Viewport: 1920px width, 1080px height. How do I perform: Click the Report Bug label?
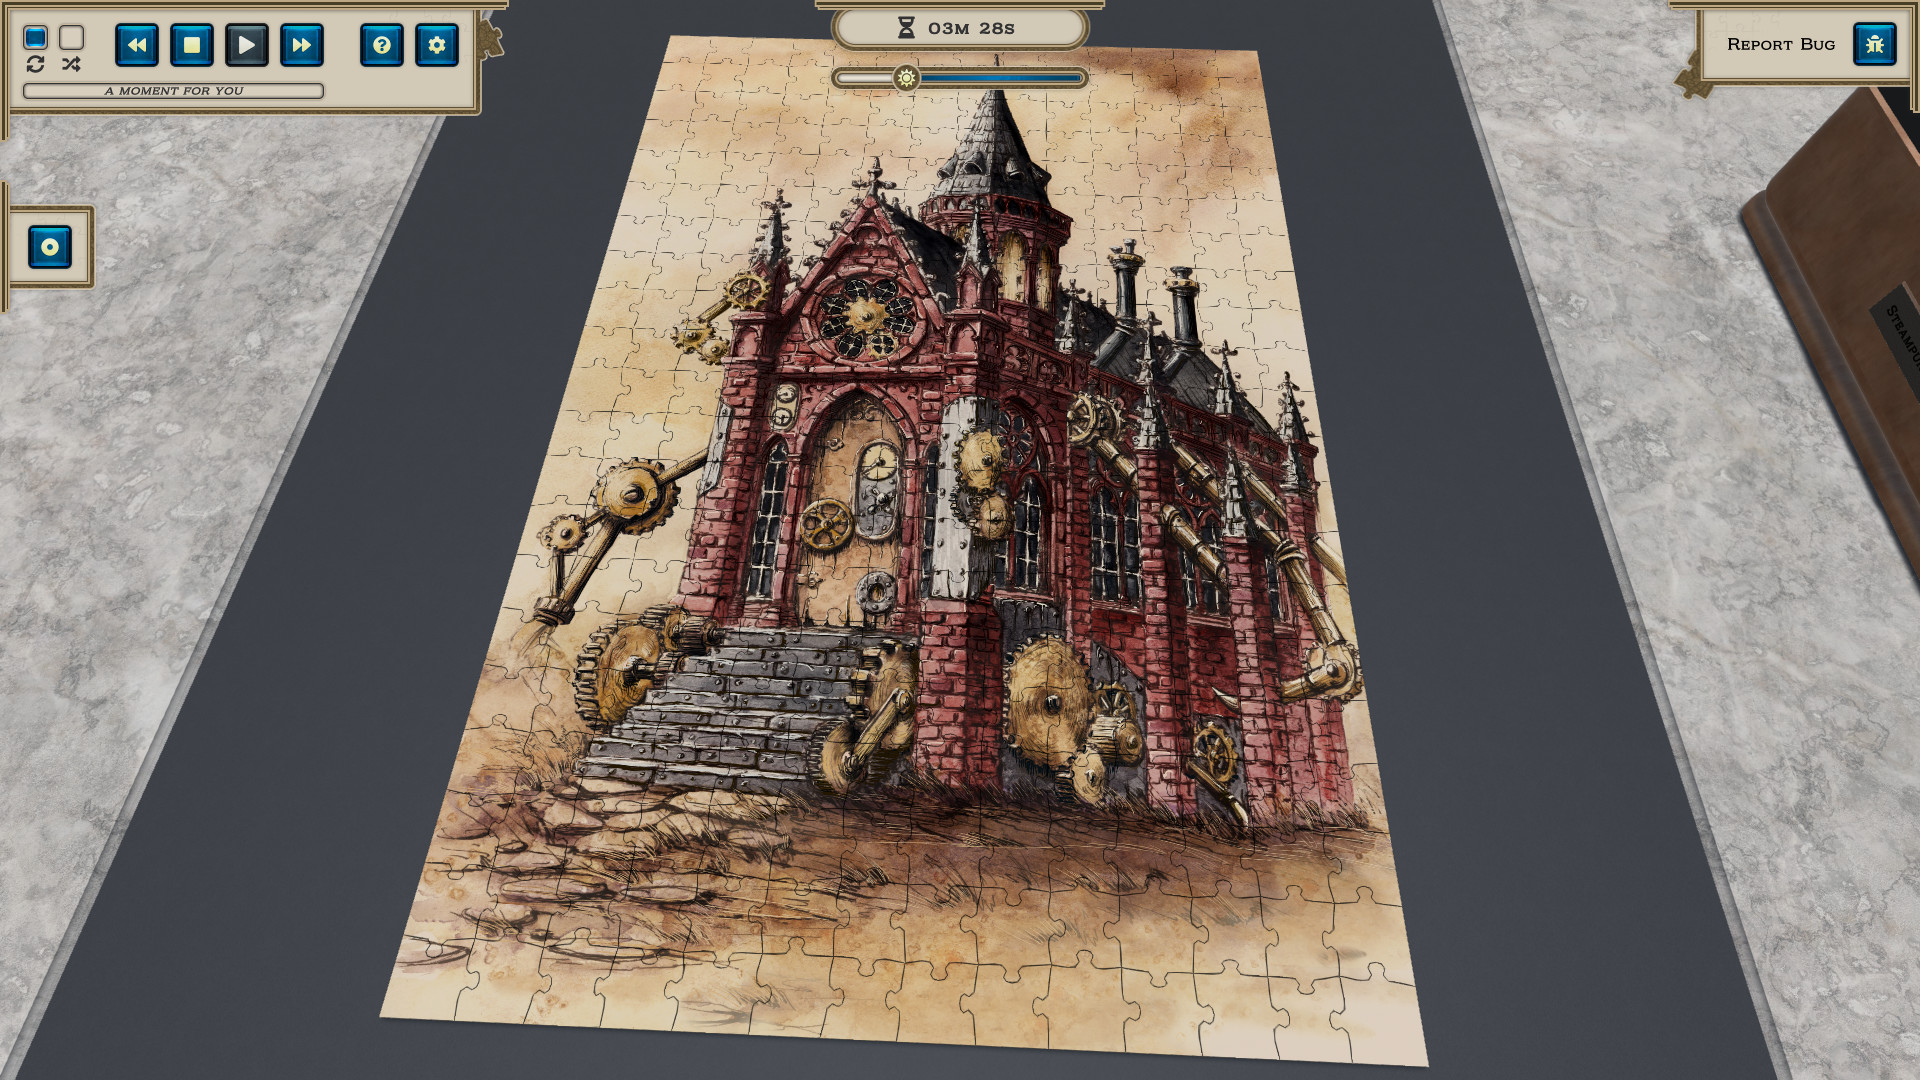pos(1780,44)
